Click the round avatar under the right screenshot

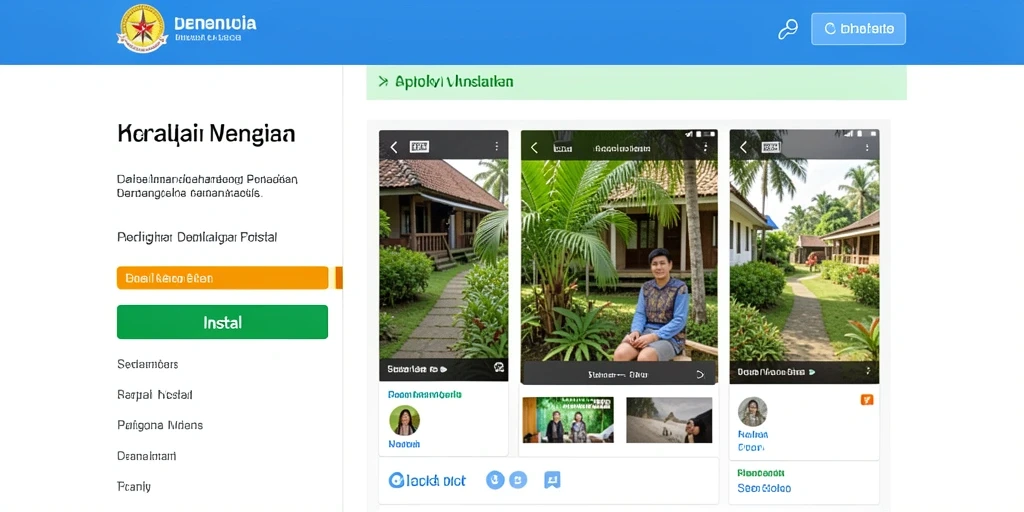point(752,411)
